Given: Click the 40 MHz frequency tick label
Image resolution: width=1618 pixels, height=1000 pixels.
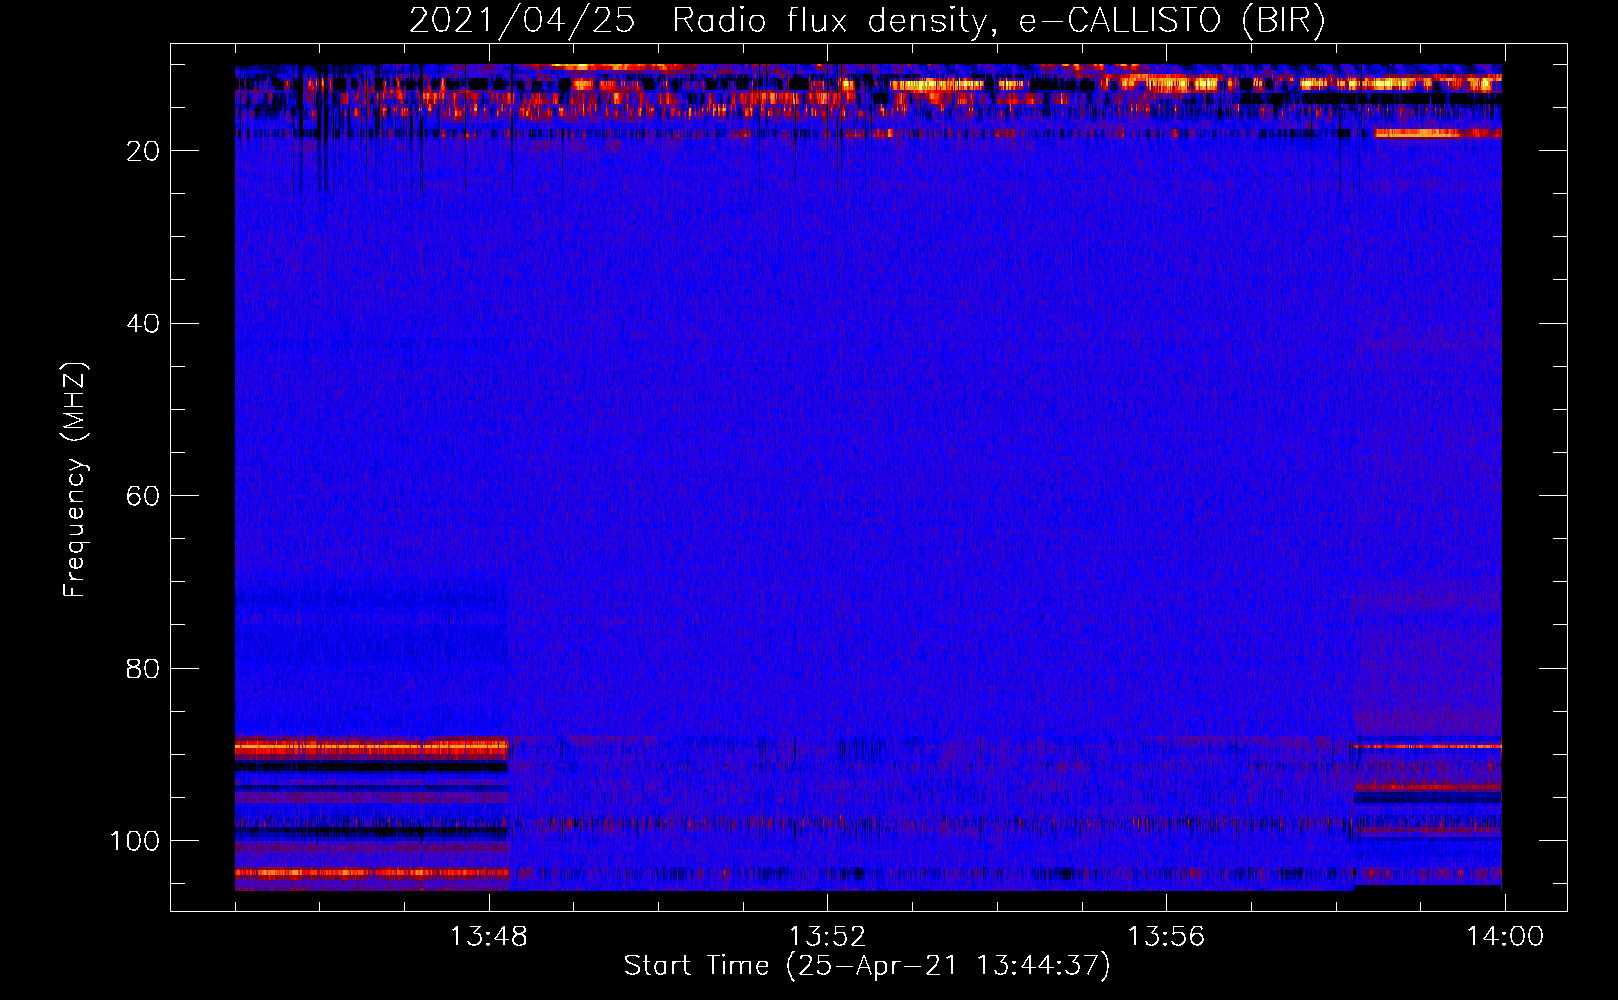Looking at the screenshot, I should click(x=143, y=324).
